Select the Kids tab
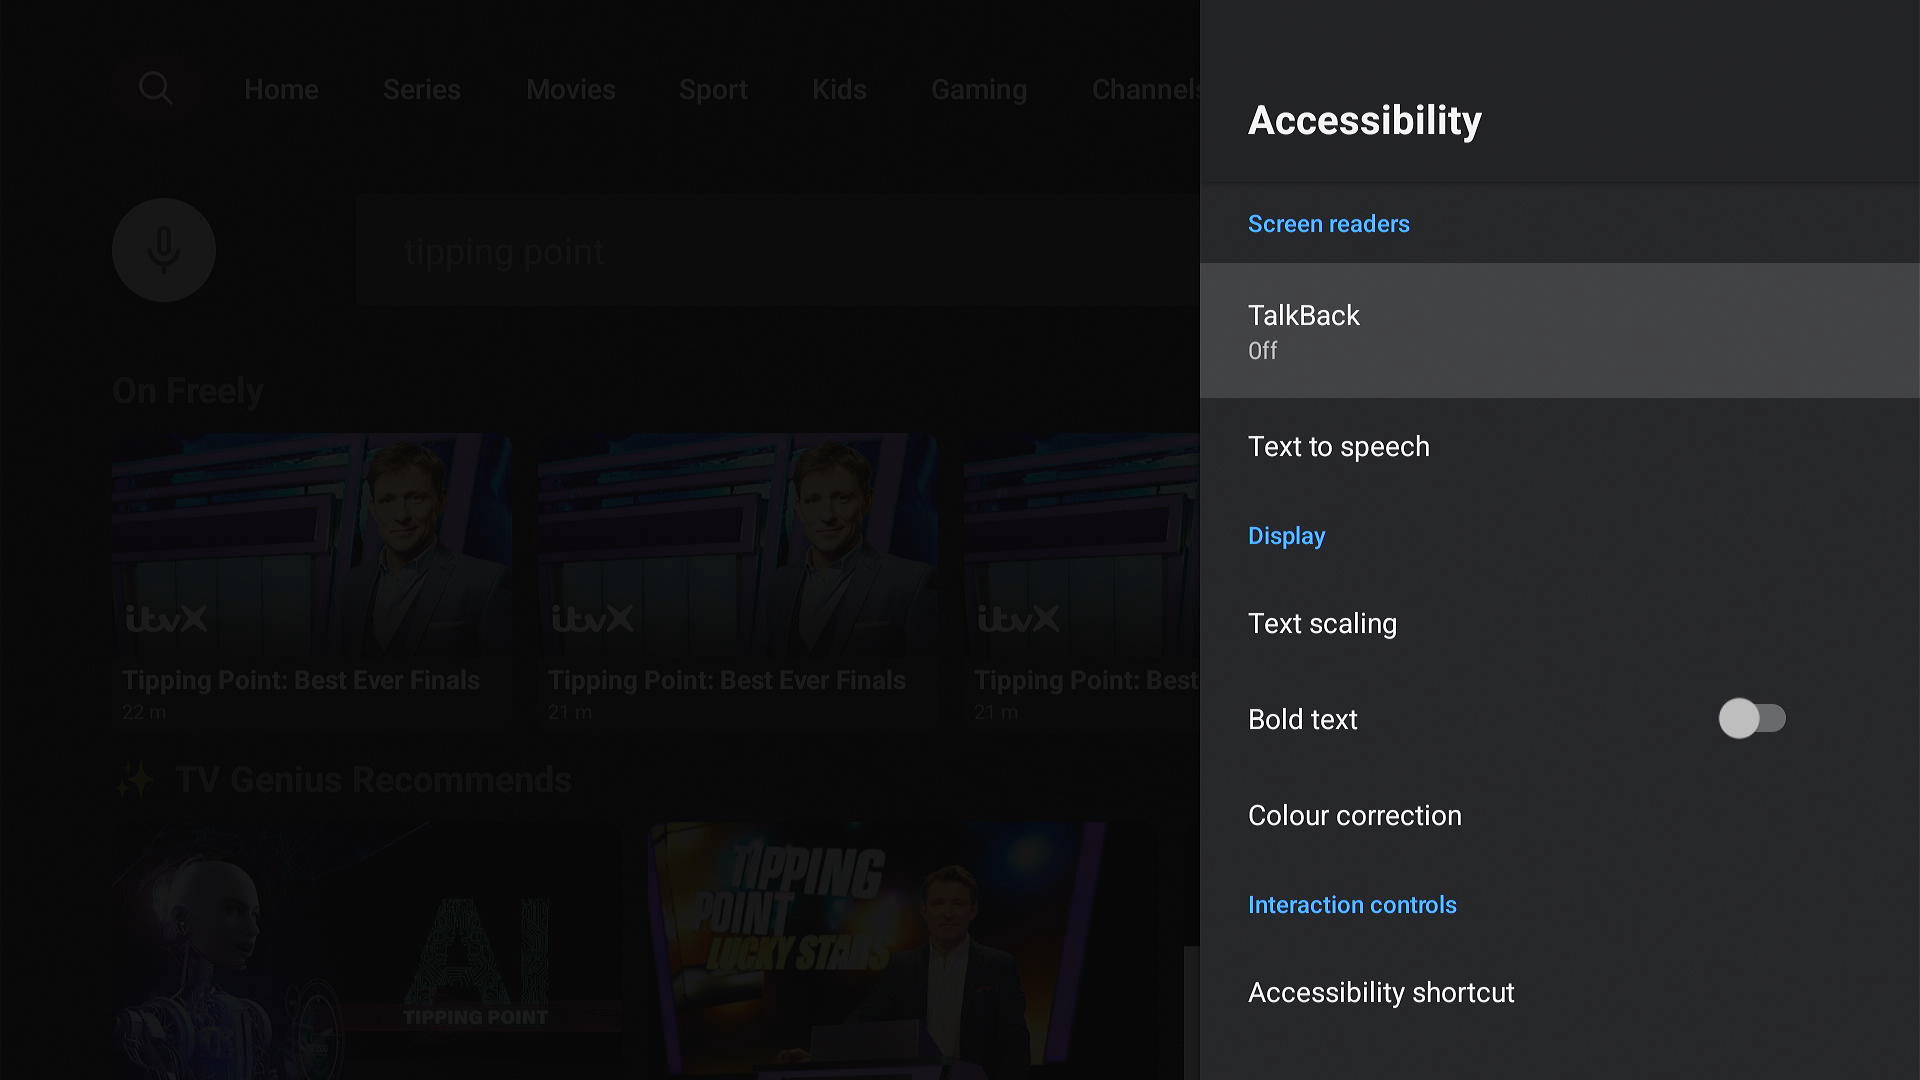The image size is (1920, 1080). [x=839, y=90]
